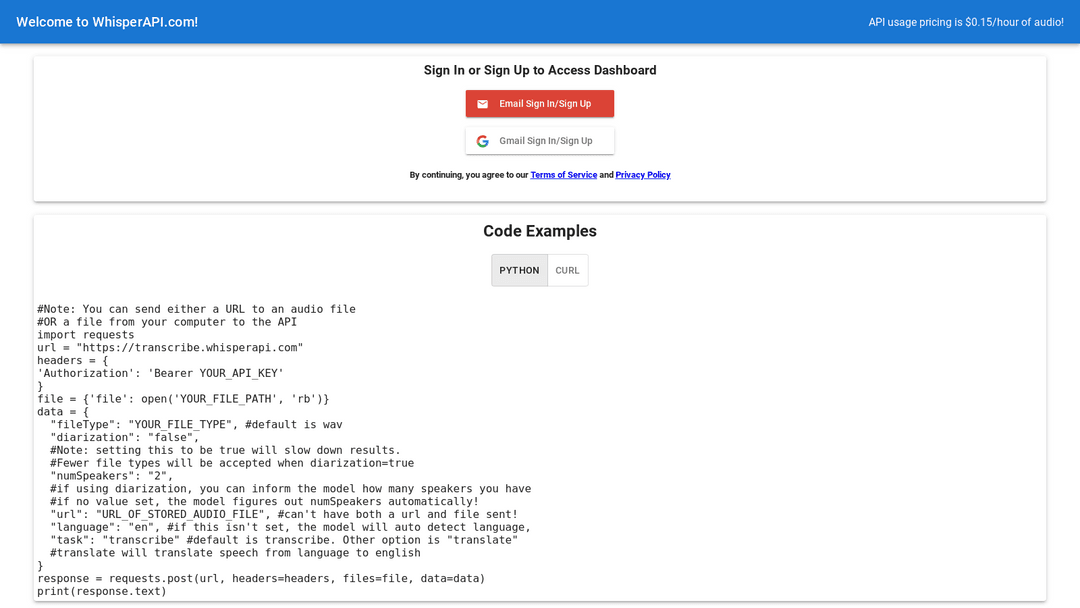Click the "numSpeakers": "2" line
The width and height of the screenshot is (1080, 608).
(x=112, y=476)
